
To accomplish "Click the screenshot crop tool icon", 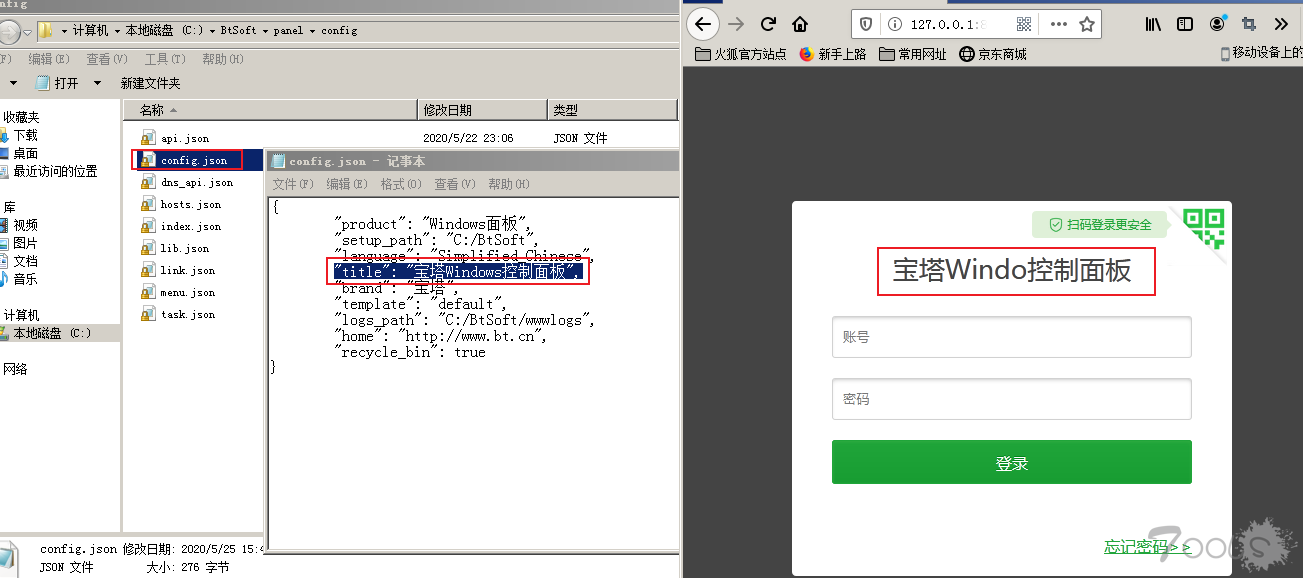I will tap(1249, 24).
